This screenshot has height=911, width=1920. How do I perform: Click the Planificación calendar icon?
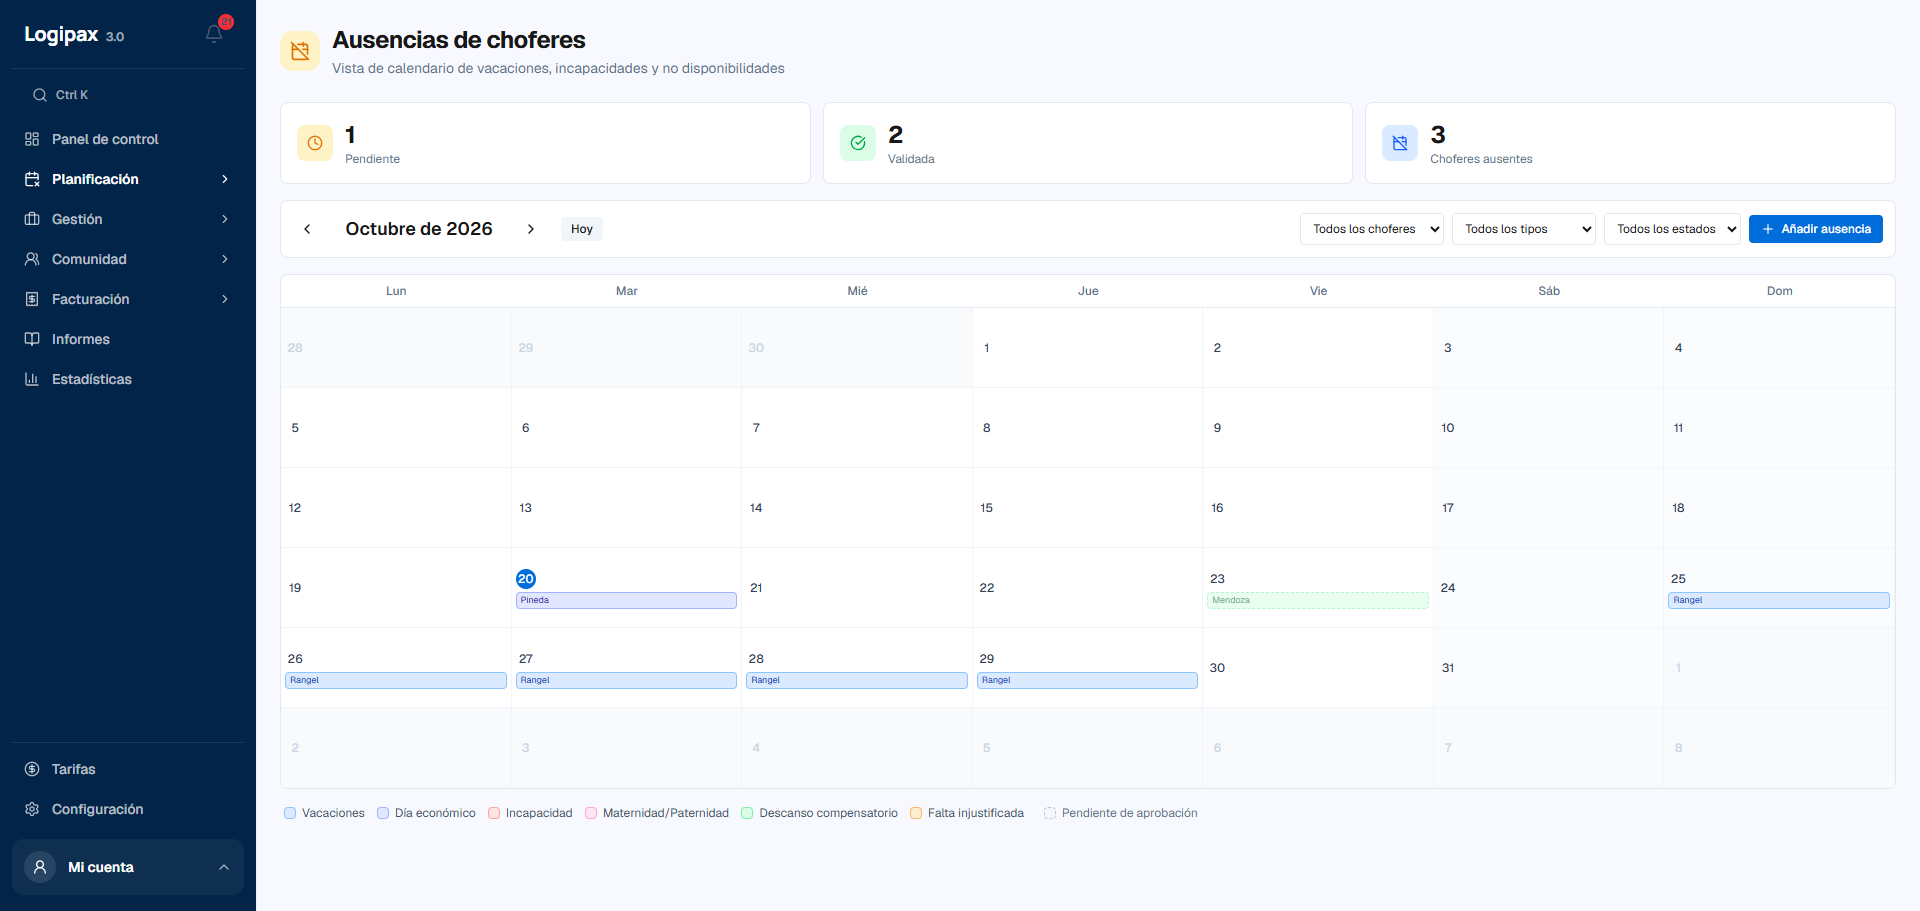(32, 179)
